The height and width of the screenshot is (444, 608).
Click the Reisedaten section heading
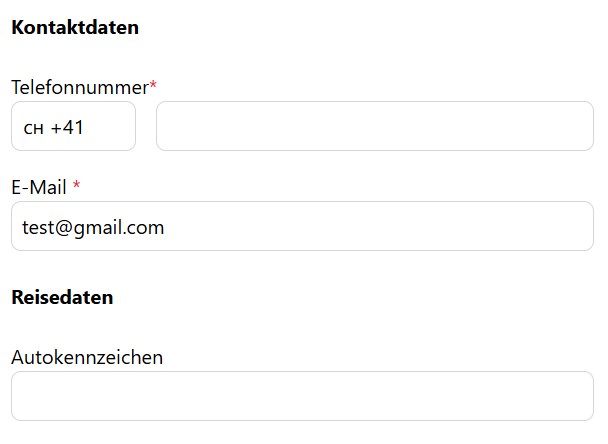point(62,297)
